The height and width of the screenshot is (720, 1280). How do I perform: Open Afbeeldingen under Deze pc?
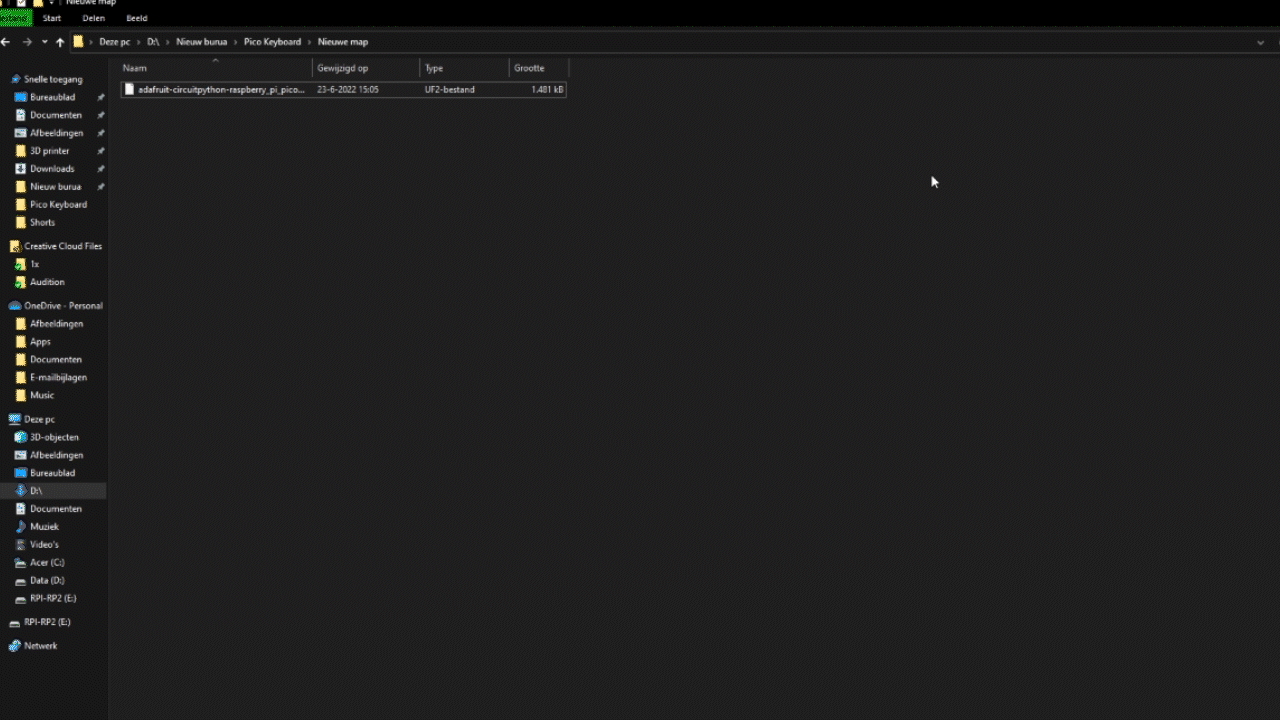click(57, 455)
